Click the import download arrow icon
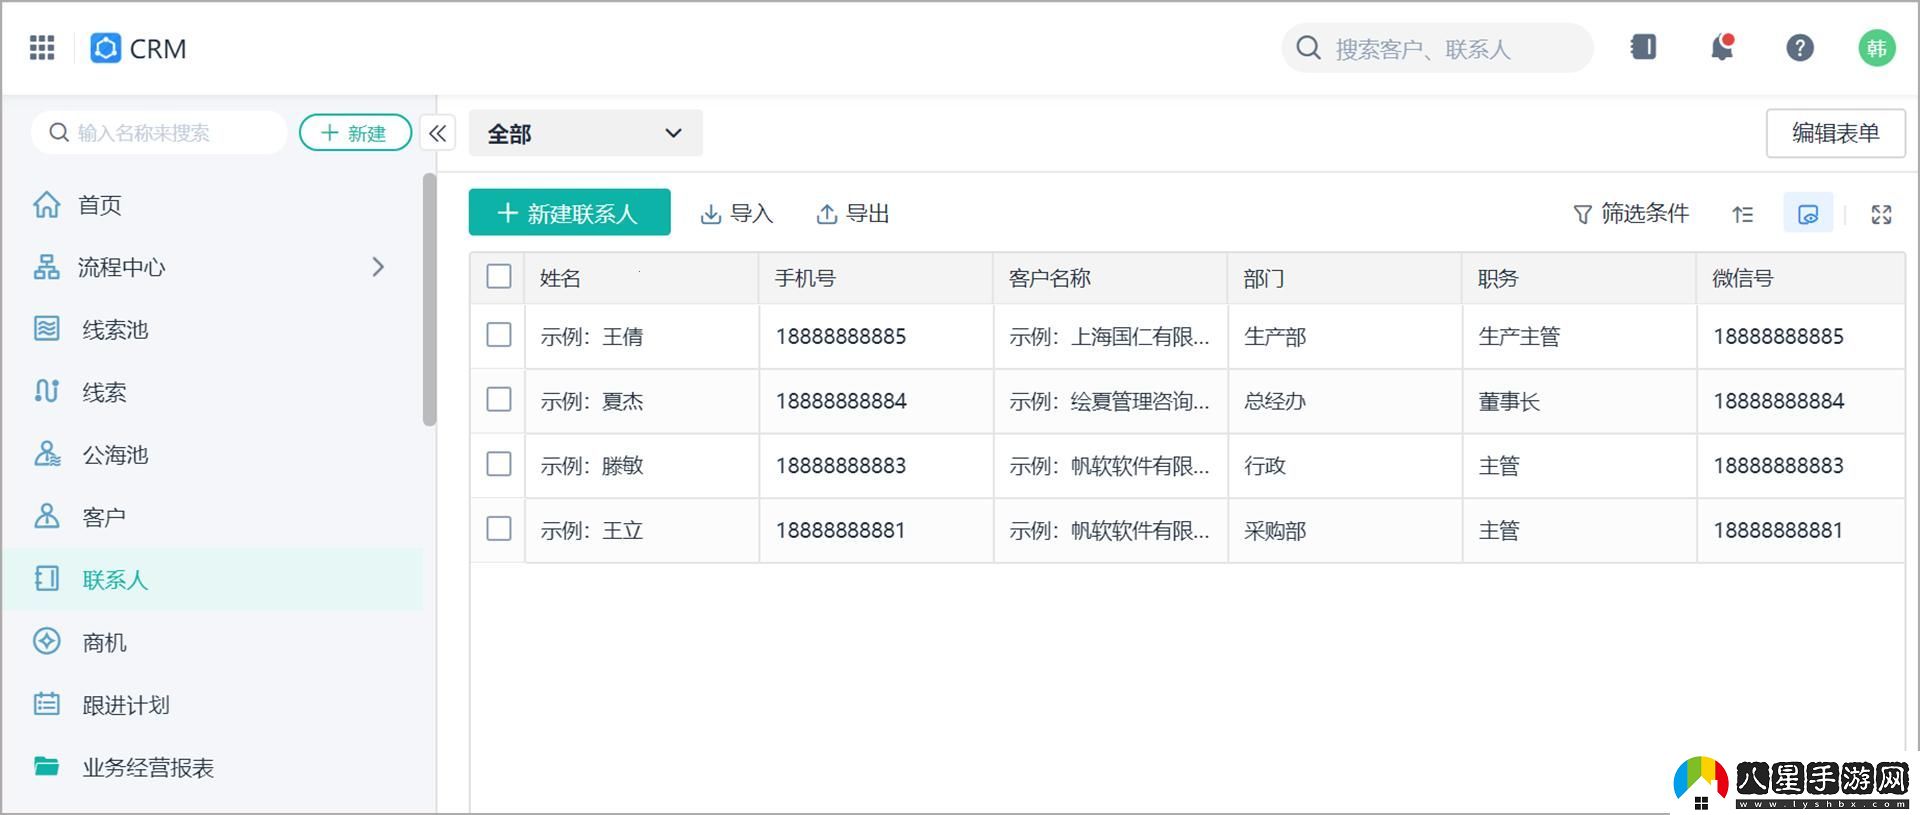This screenshot has height=815, width=1920. [x=711, y=214]
